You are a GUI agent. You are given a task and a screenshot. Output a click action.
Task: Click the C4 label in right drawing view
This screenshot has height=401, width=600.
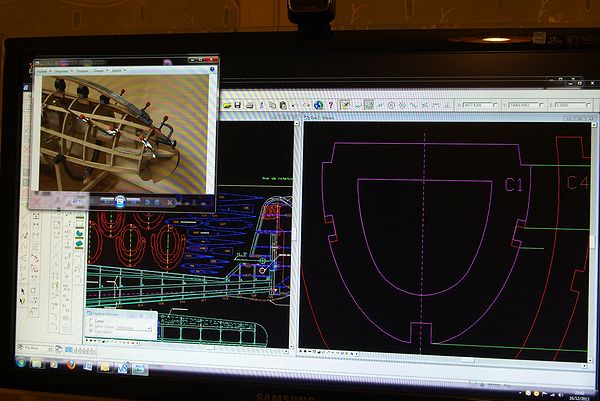pos(578,183)
